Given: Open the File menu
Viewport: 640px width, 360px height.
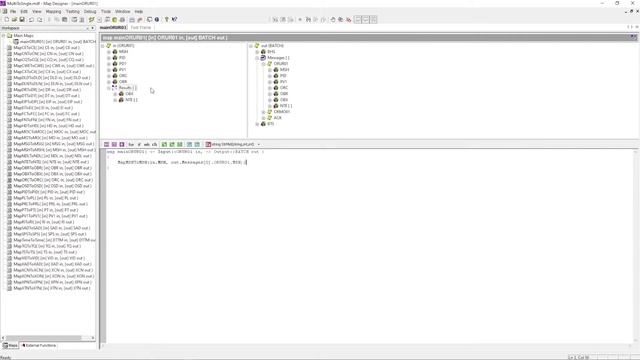Looking at the screenshot, I should 13,11.
